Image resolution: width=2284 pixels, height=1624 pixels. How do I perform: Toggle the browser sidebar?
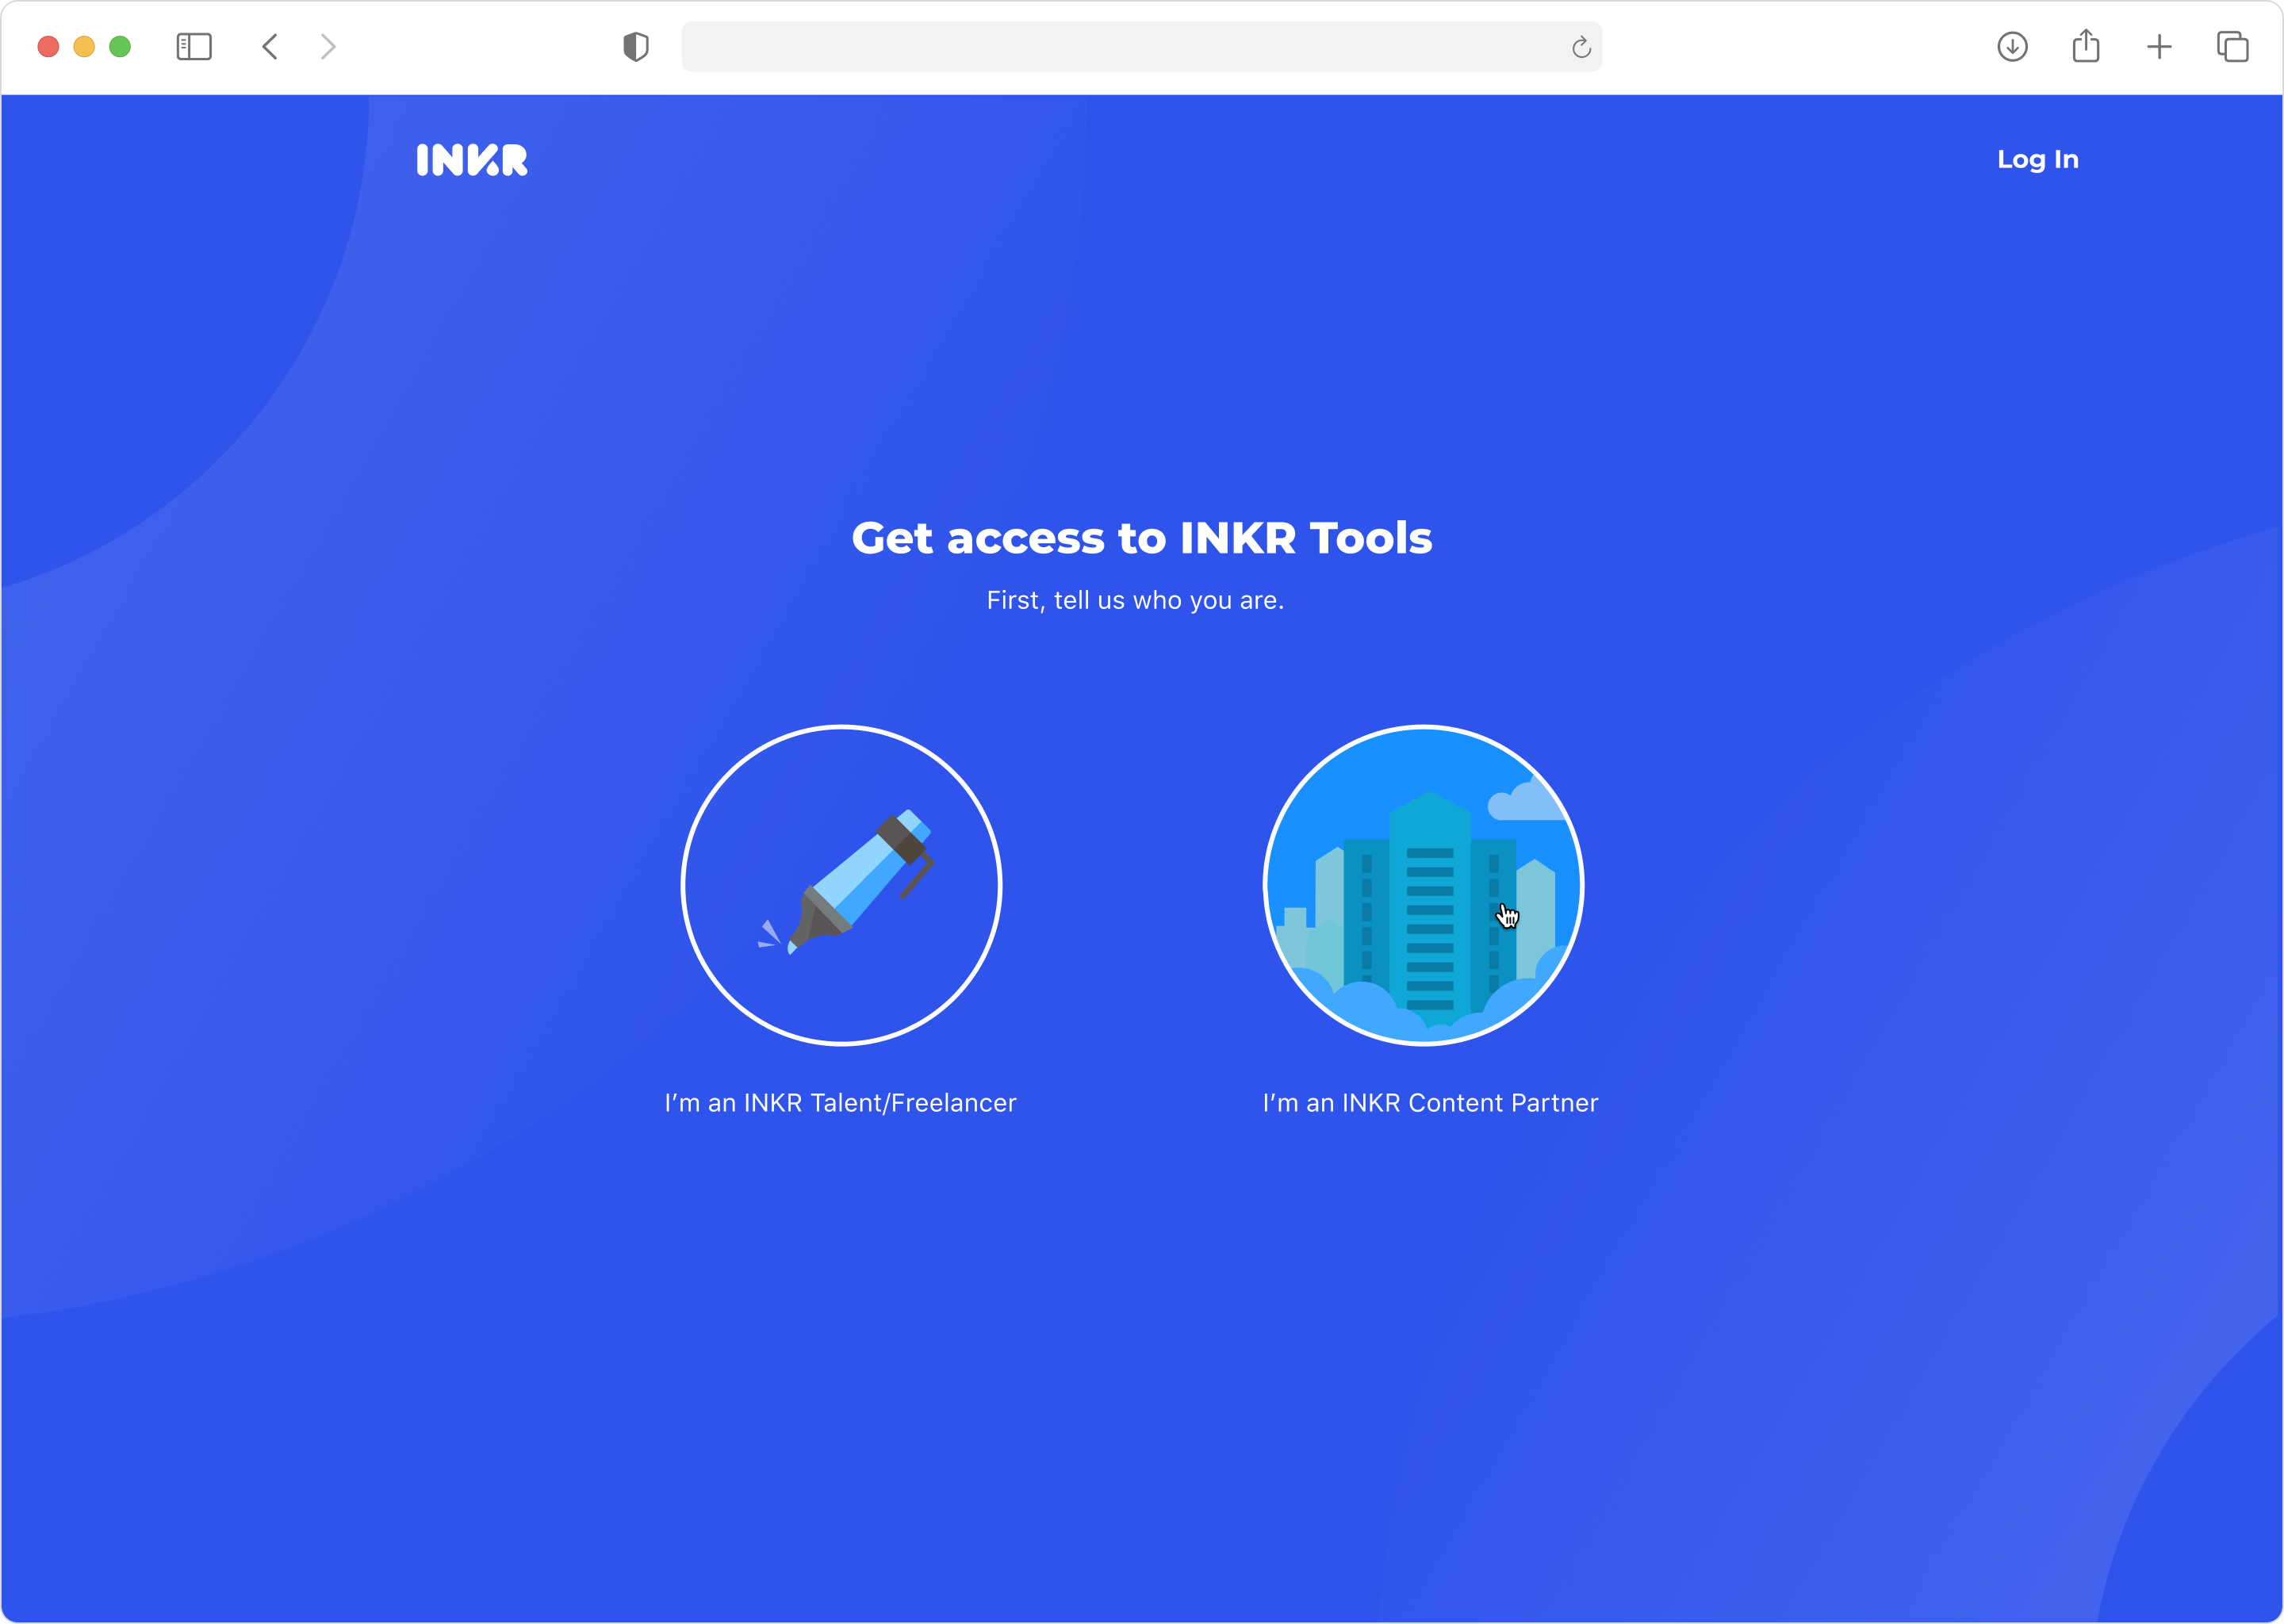[x=194, y=47]
